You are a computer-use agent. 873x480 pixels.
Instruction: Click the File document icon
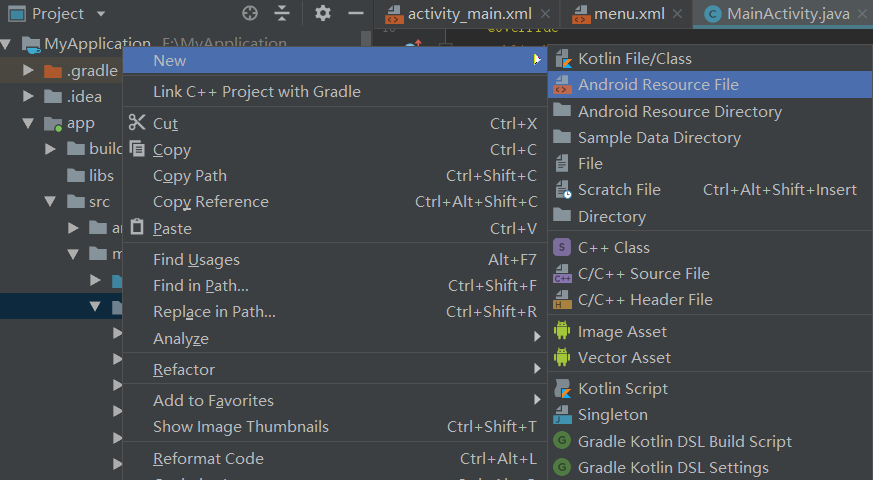(x=562, y=163)
